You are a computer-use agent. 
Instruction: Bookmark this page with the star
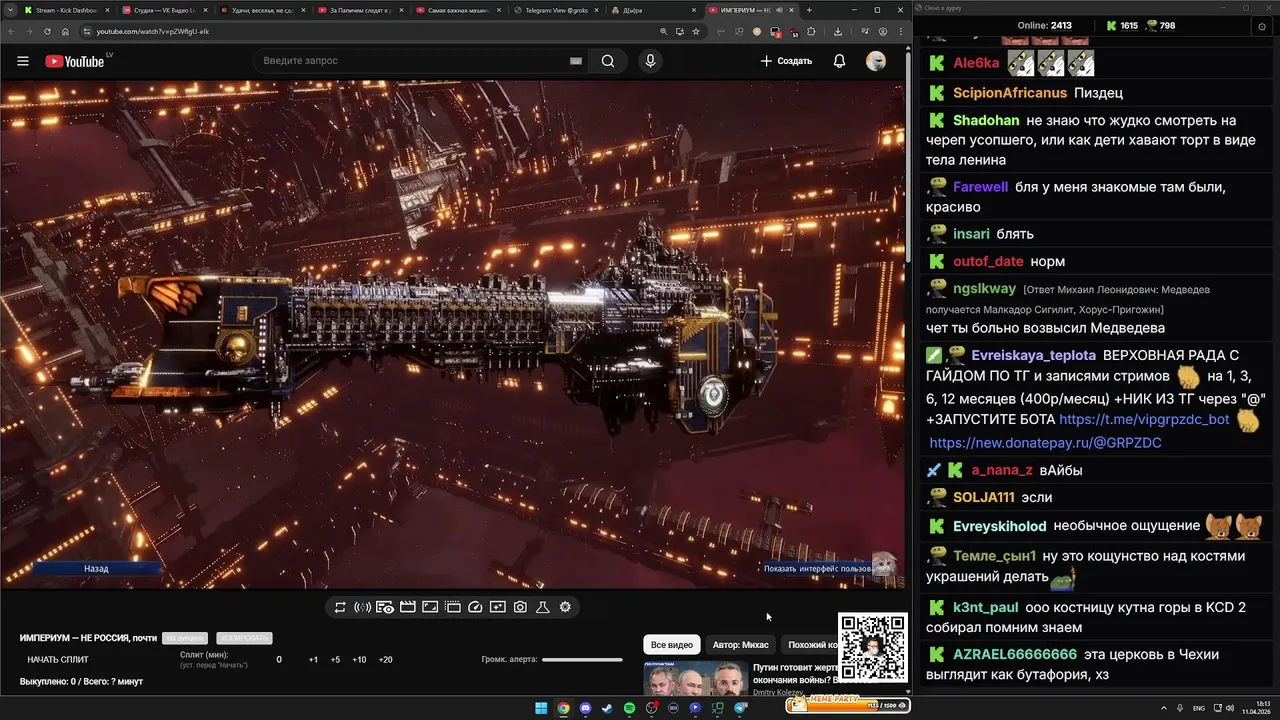click(x=696, y=31)
